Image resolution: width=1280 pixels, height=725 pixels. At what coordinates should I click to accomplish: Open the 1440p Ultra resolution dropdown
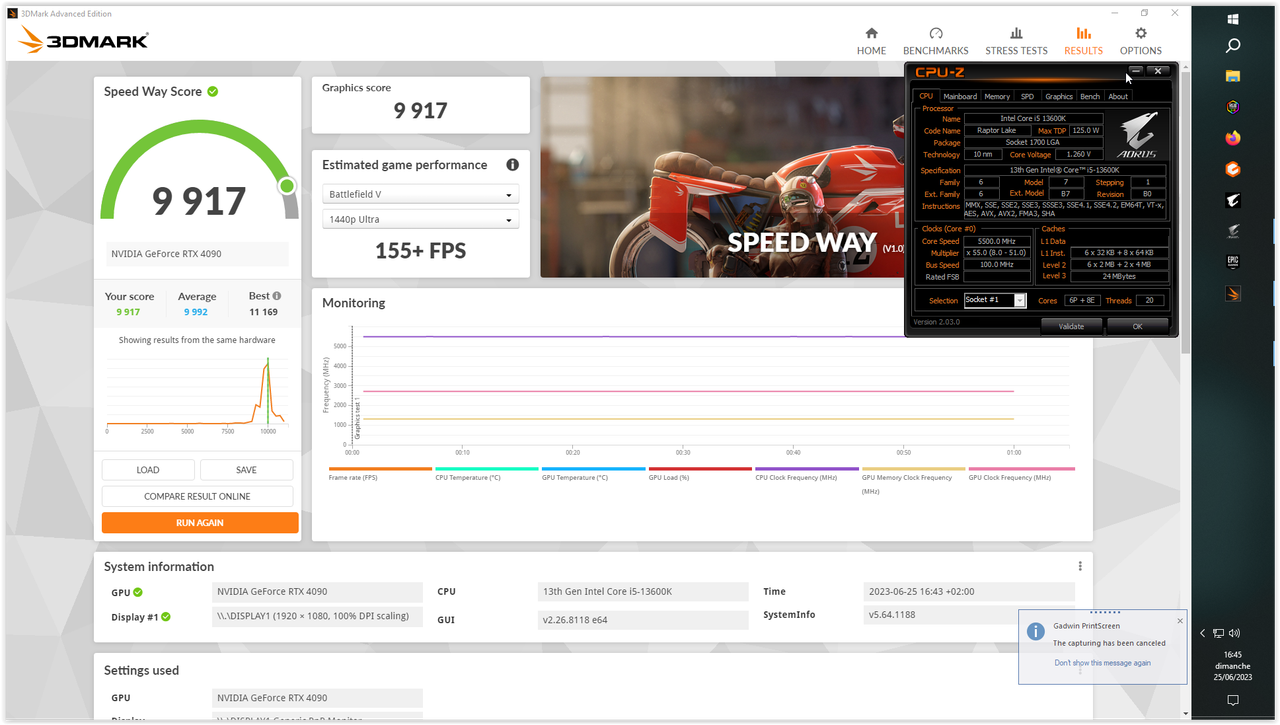click(x=420, y=220)
